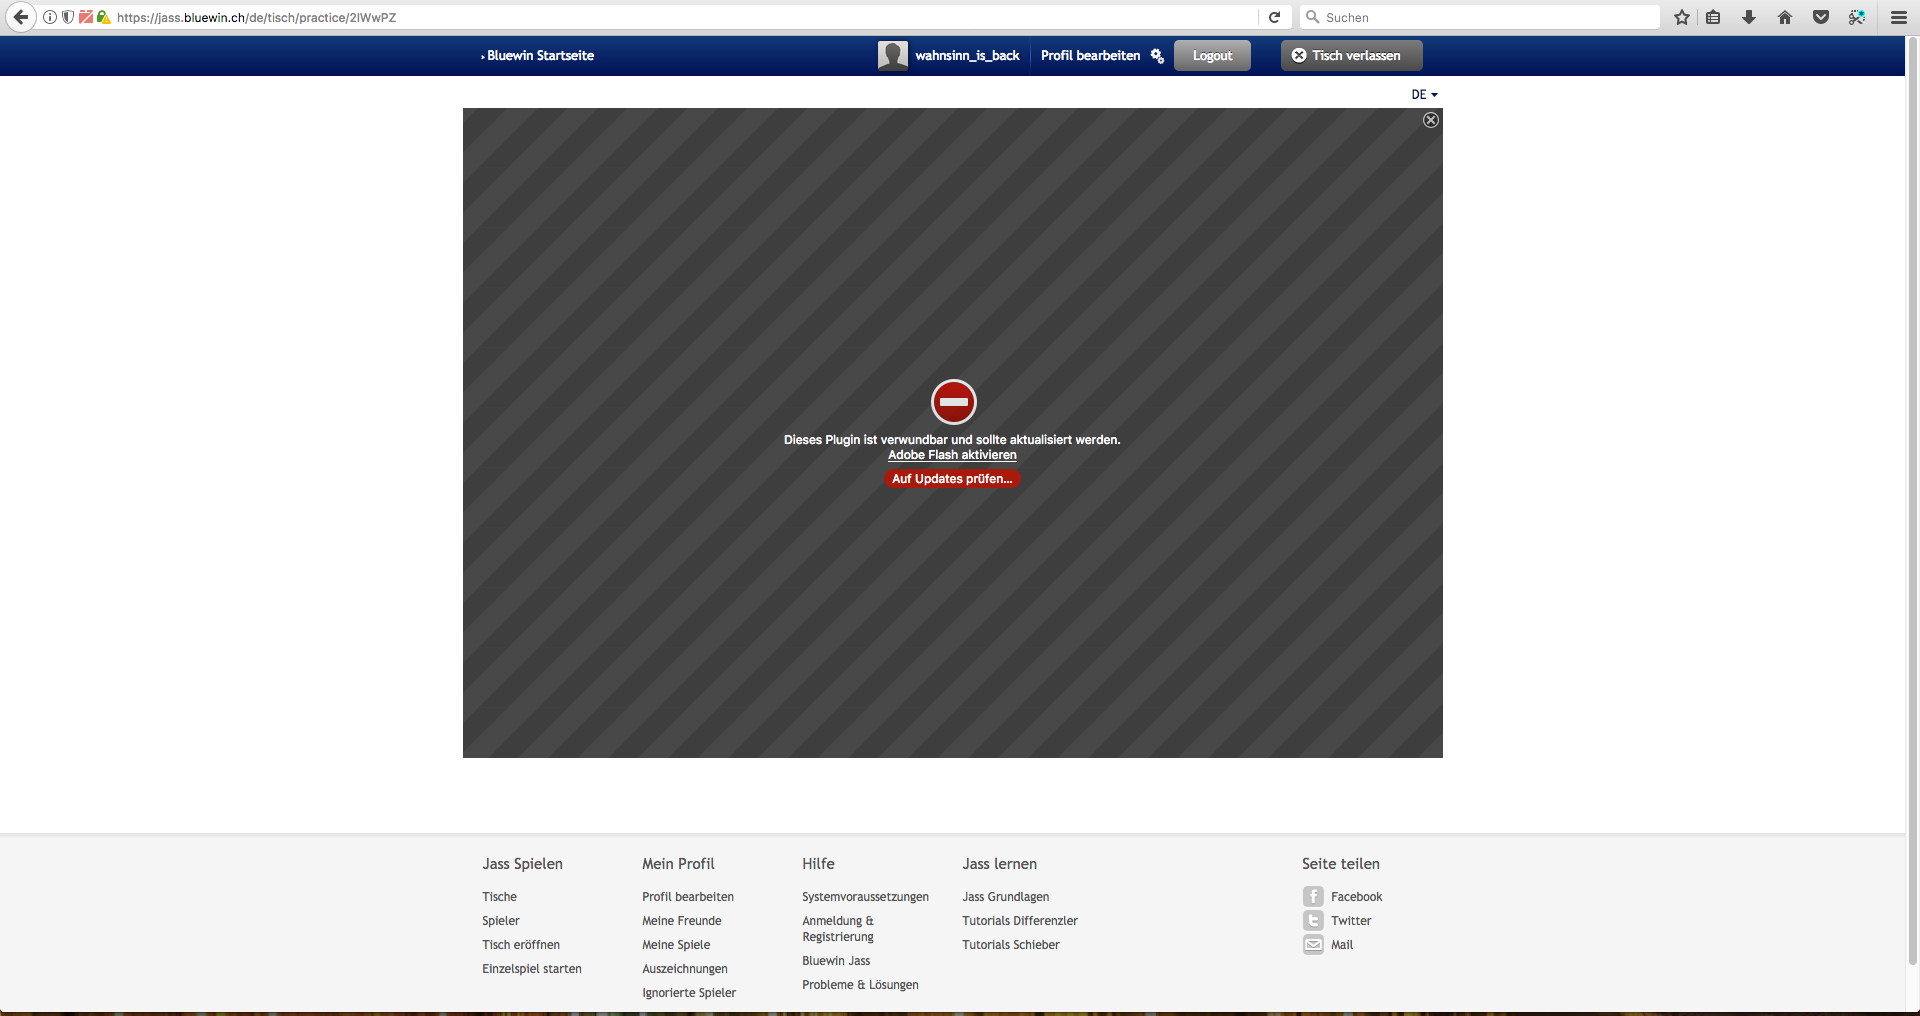Share the page via Facebook icon
The image size is (1920, 1016).
coord(1313,897)
